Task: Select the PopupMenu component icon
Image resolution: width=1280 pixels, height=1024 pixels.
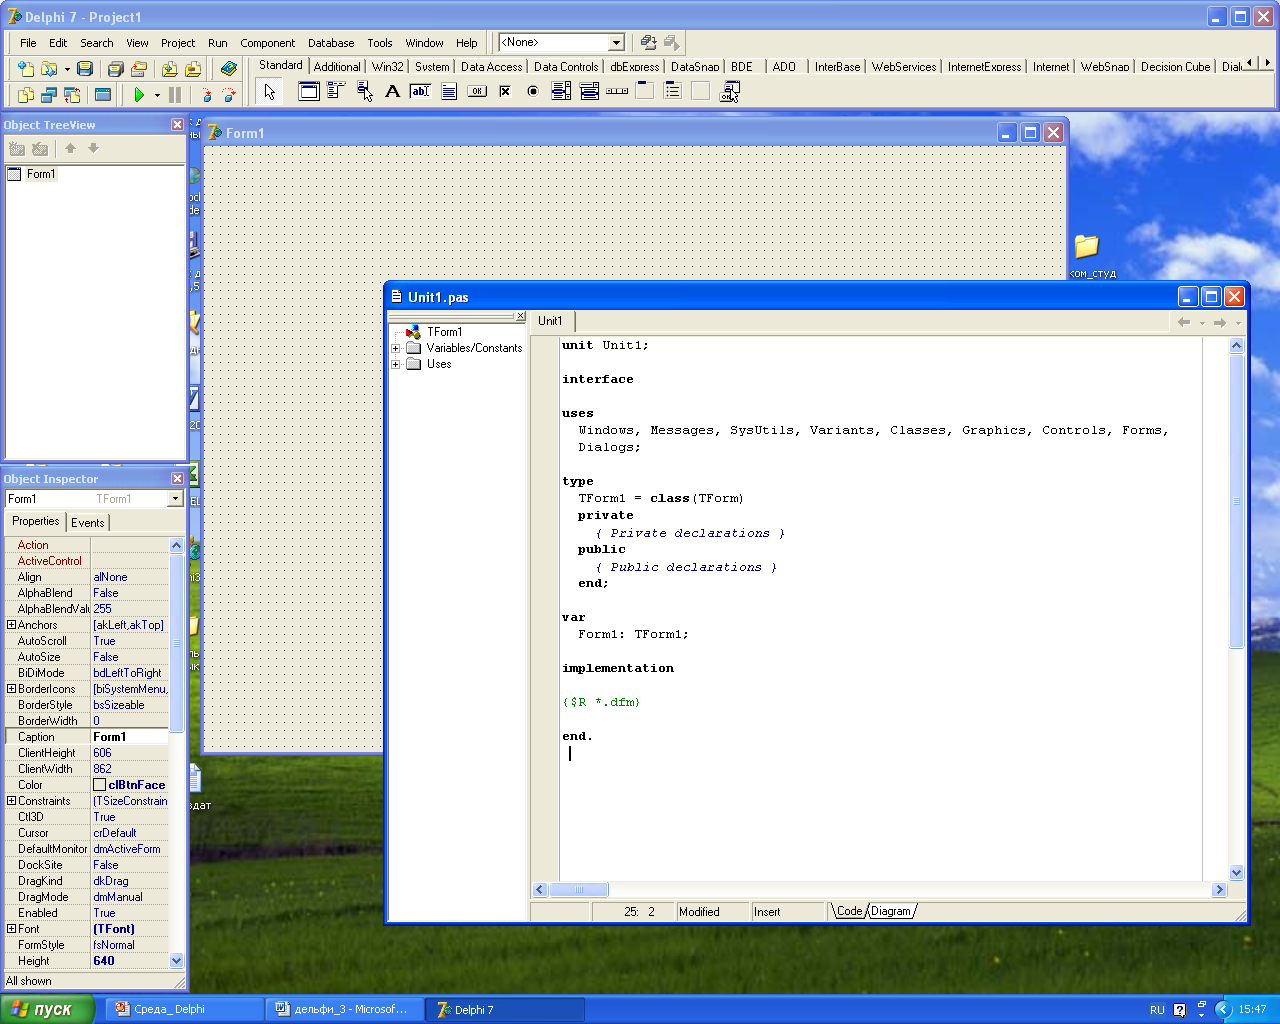Action: (x=365, y=91)
